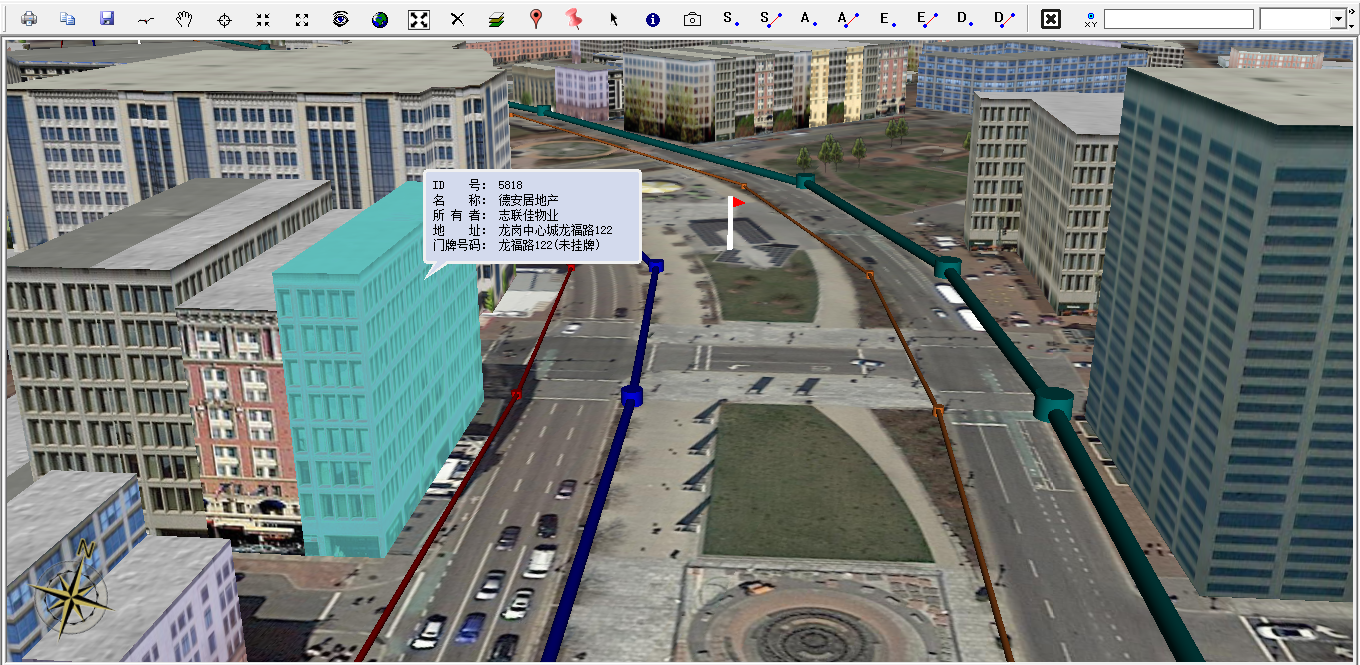Click the XY coordinate input field
This screenshot has width=1360, height=665.
tap(1178, 19)
